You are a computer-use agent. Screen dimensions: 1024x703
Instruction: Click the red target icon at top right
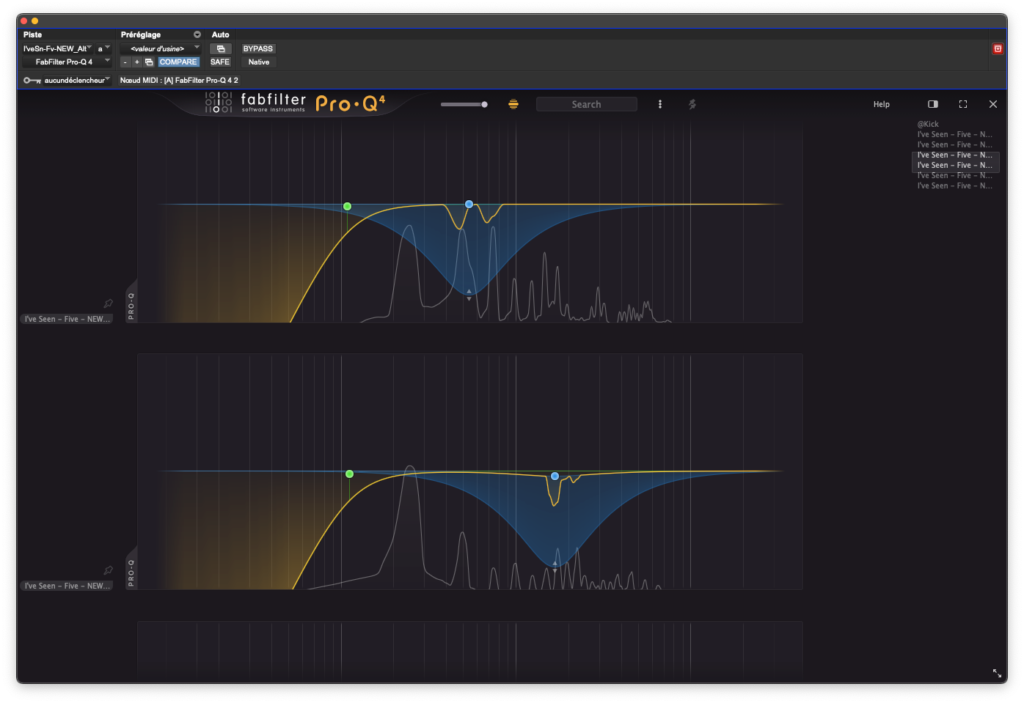(x=997, y=49)
